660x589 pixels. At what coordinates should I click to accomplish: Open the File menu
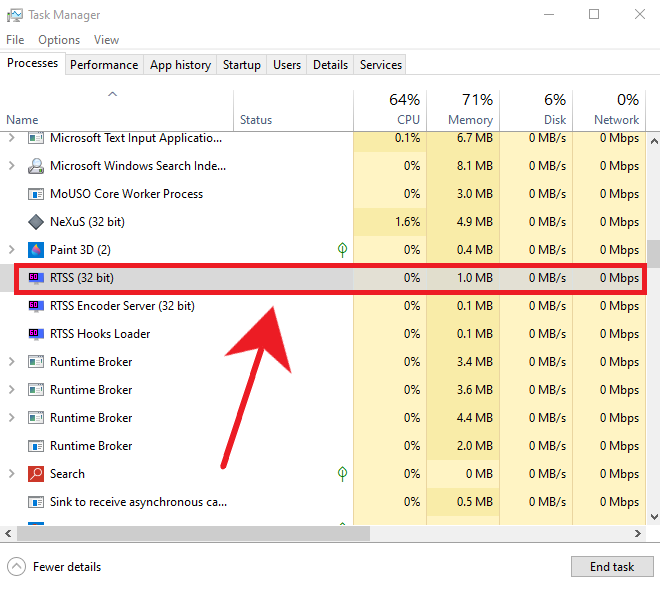(15, 40)
